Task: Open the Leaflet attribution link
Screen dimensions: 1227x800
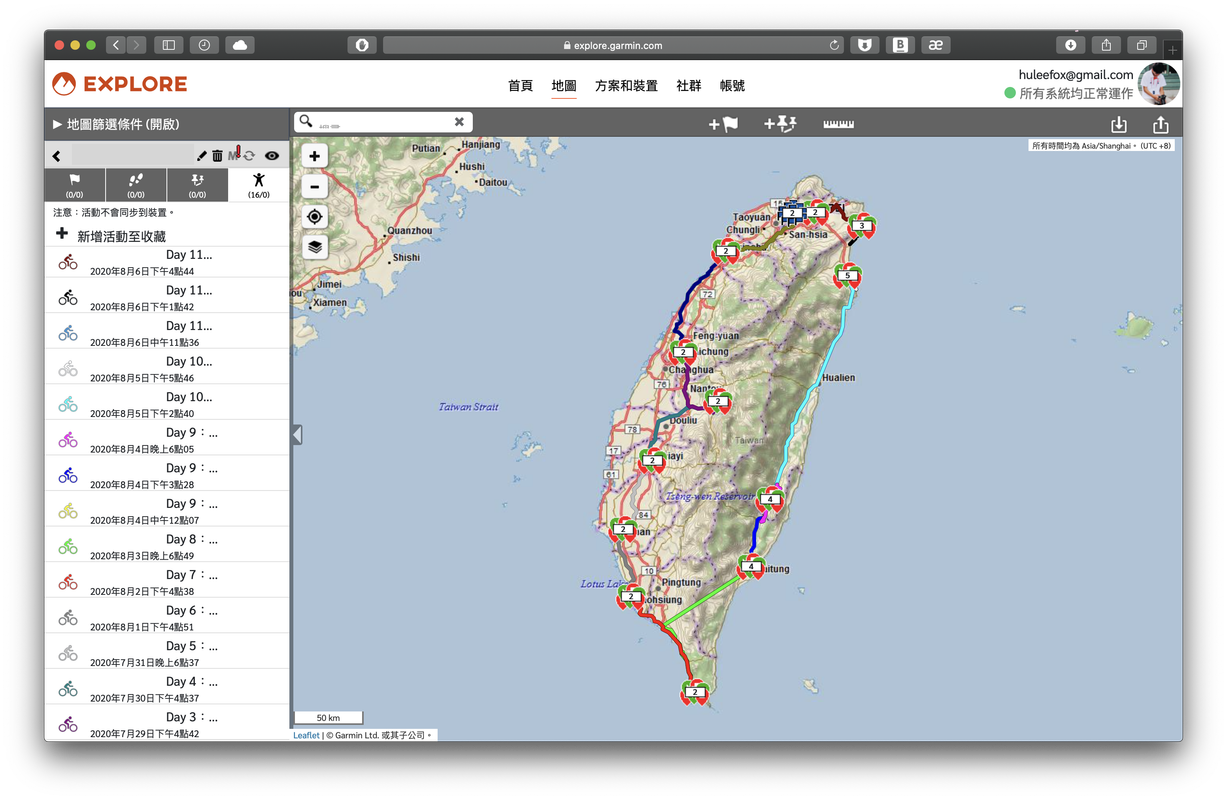Action: [306, 735]
